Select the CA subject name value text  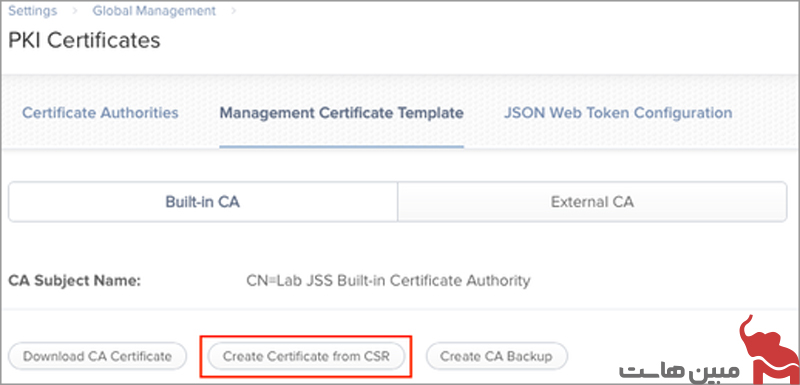(x=388, y=280)
